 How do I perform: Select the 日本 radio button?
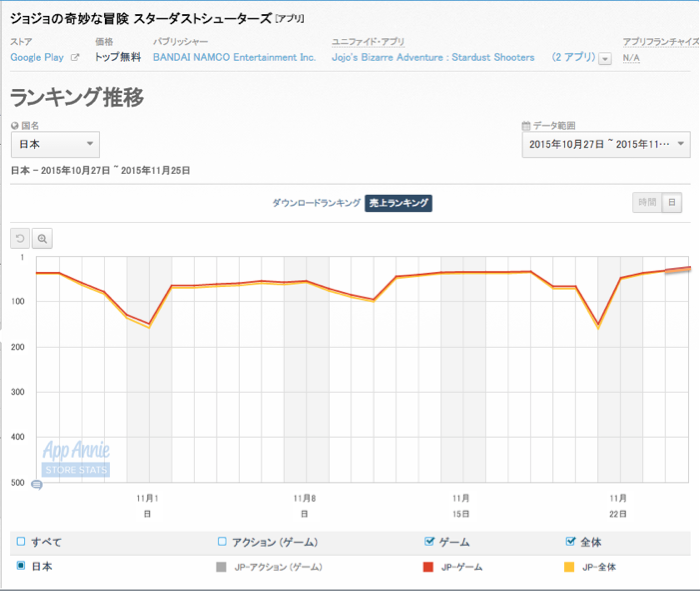(x=21, y=566)
